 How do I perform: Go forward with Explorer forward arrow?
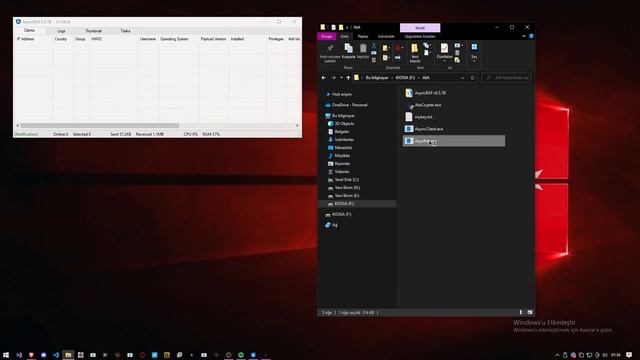[x=333, y=78]
